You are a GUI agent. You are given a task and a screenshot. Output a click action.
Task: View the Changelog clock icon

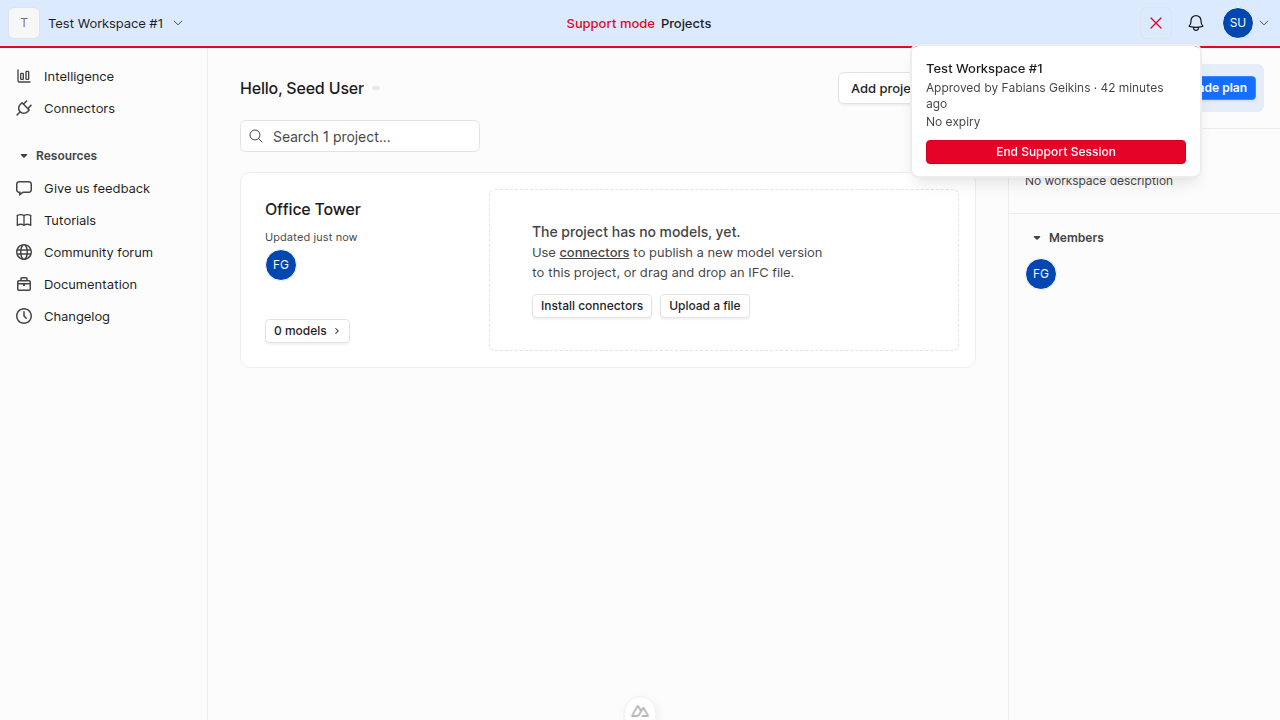coord(23,316)
